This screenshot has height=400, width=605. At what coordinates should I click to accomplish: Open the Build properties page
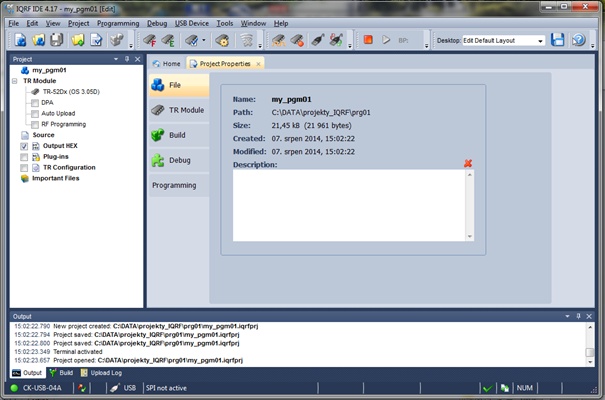pos(179,135)
